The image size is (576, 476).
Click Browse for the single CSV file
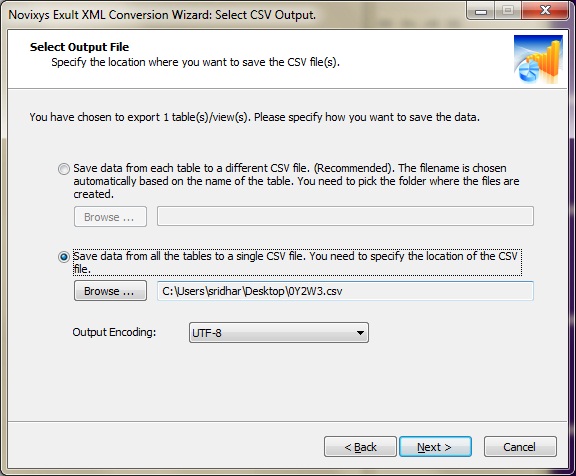(110, 291)
